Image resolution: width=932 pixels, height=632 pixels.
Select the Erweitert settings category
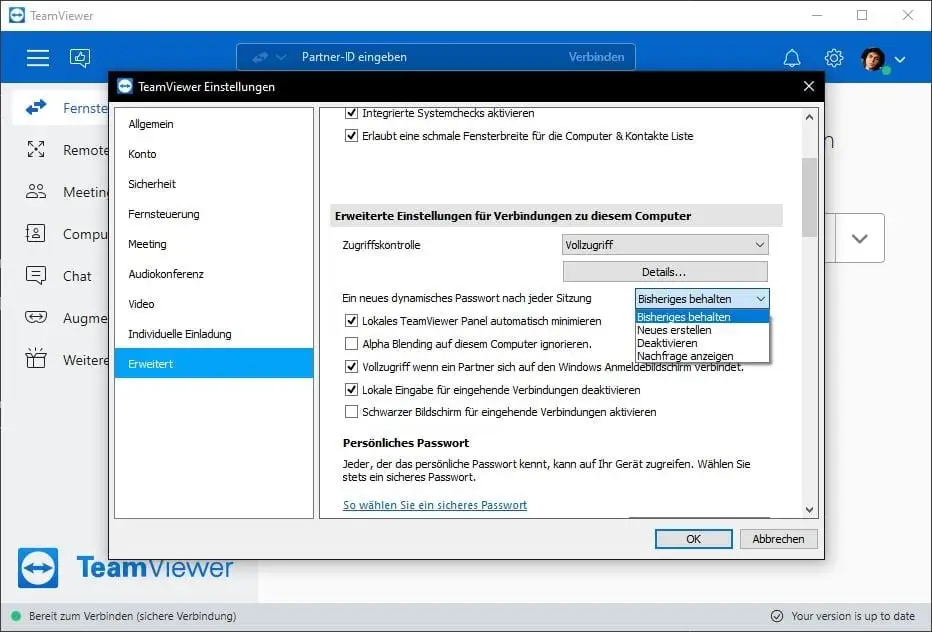point(214,363)
